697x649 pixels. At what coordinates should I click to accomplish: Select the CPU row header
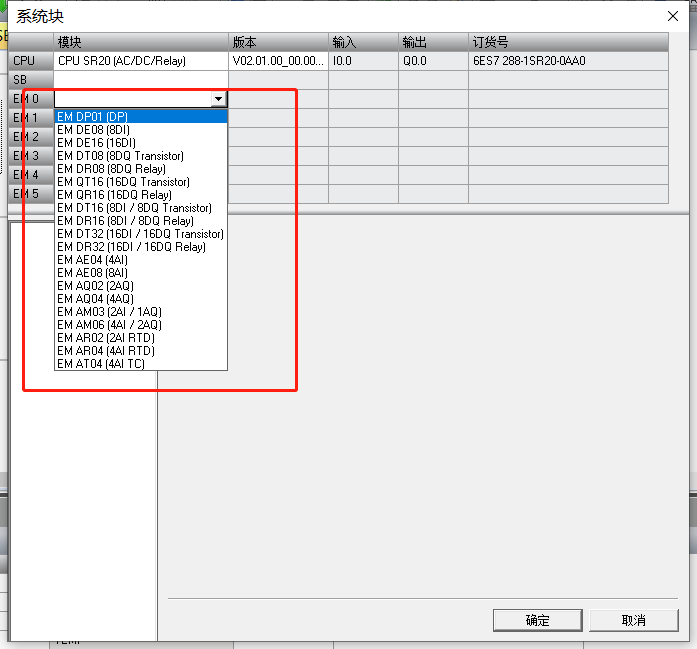[x=31, y=61]
